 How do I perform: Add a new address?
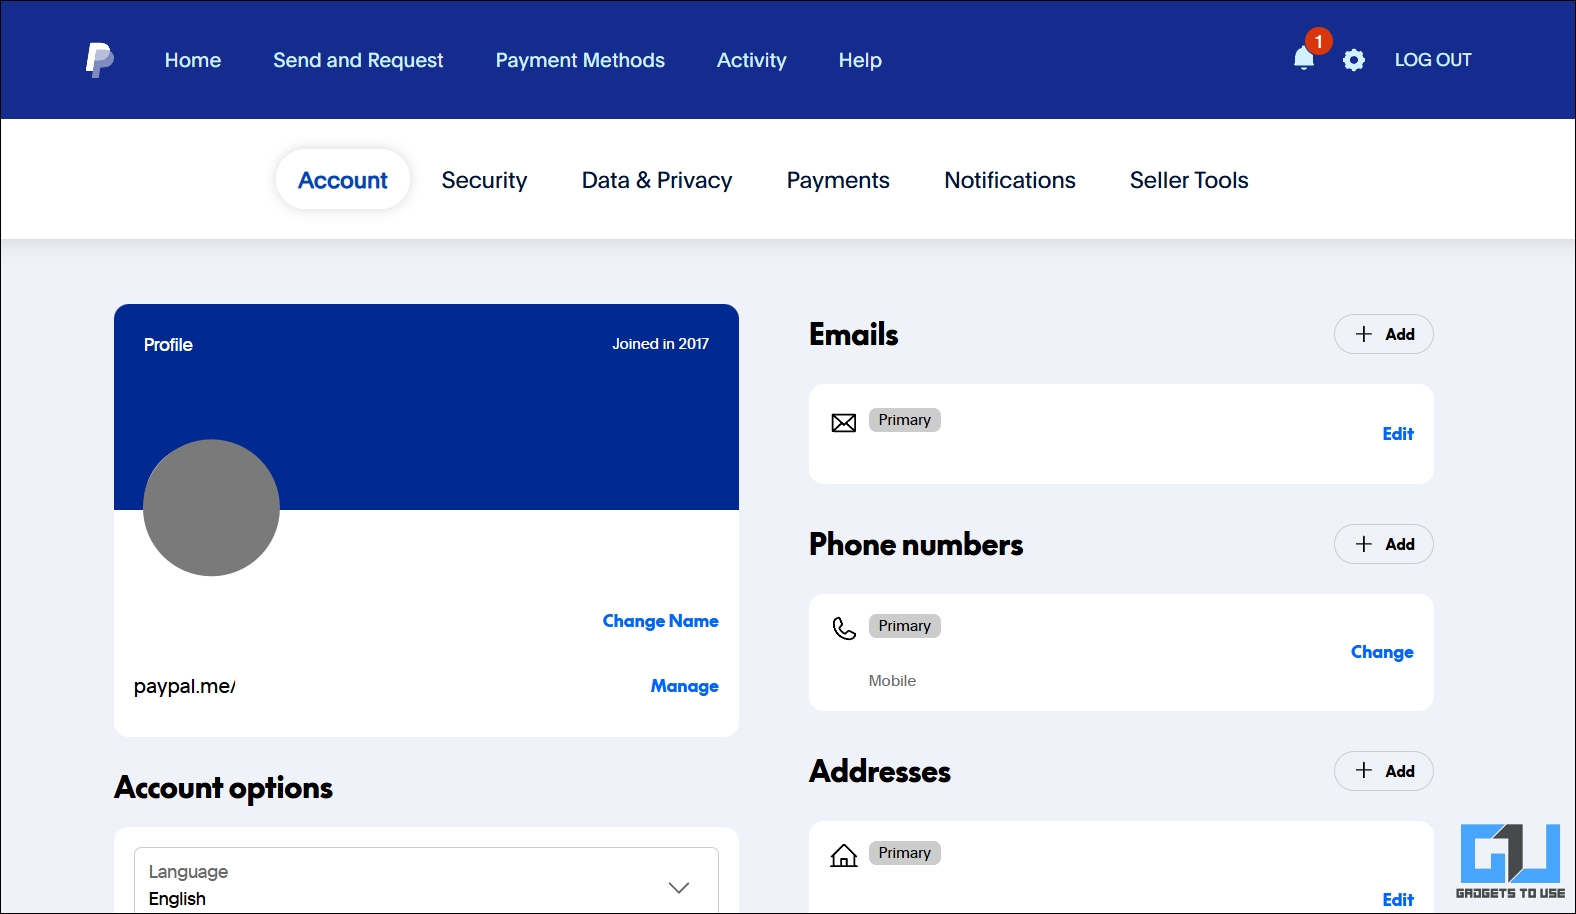click(x=1384, y=771)
